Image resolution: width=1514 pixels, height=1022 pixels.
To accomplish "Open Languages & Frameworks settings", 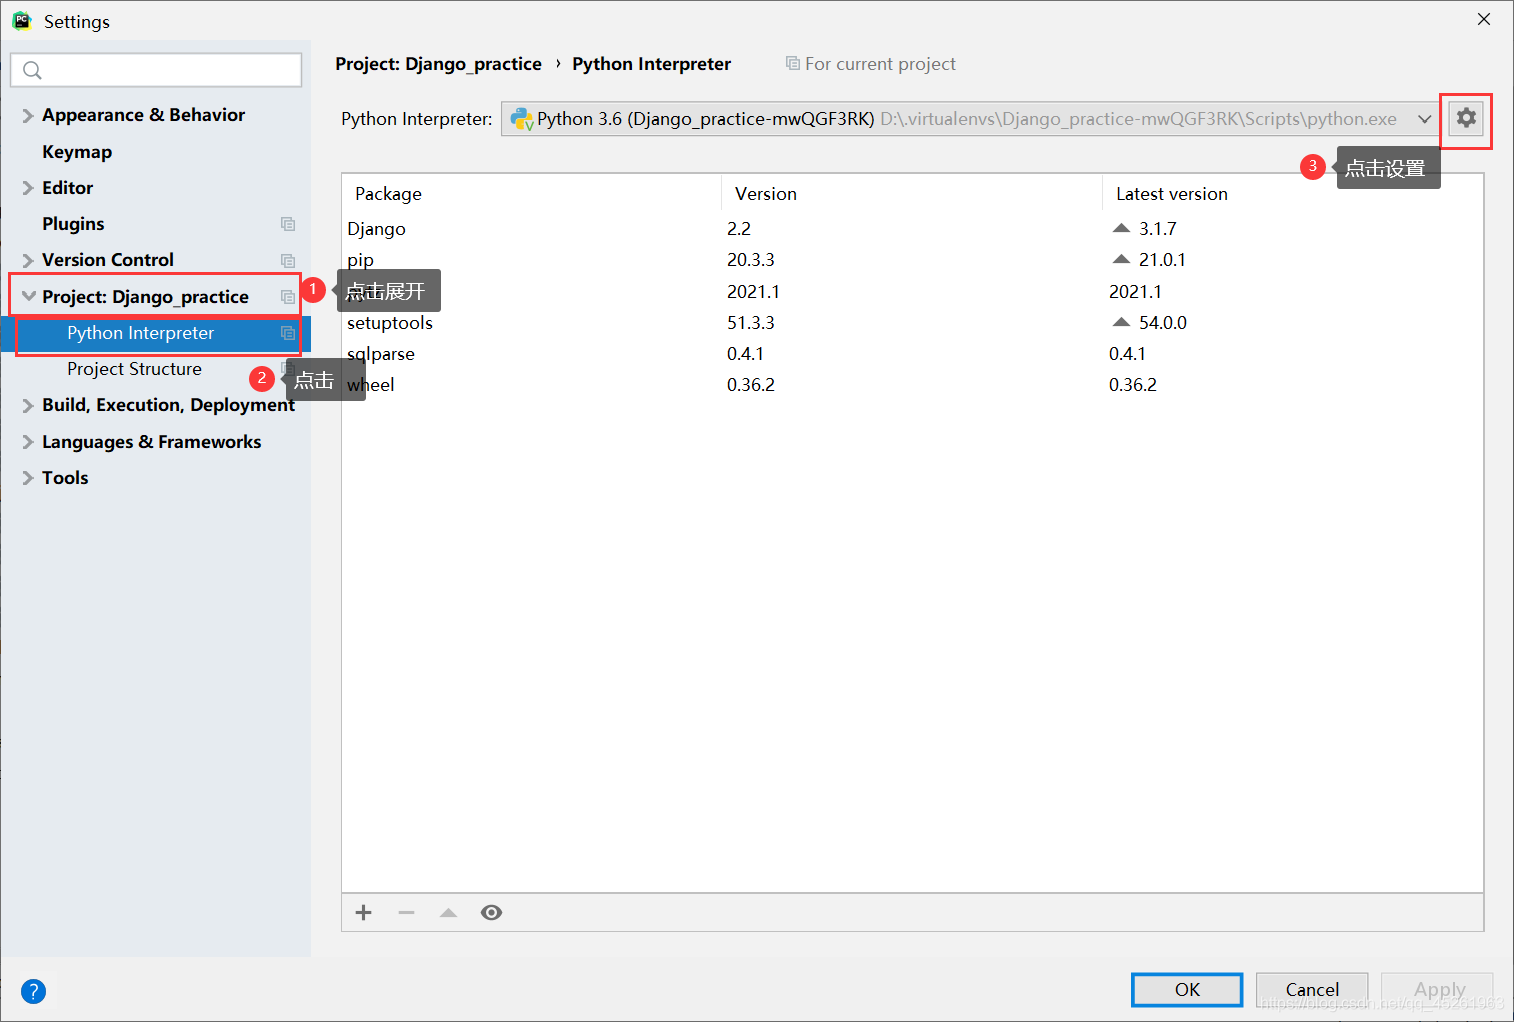I will coord(151,442).
